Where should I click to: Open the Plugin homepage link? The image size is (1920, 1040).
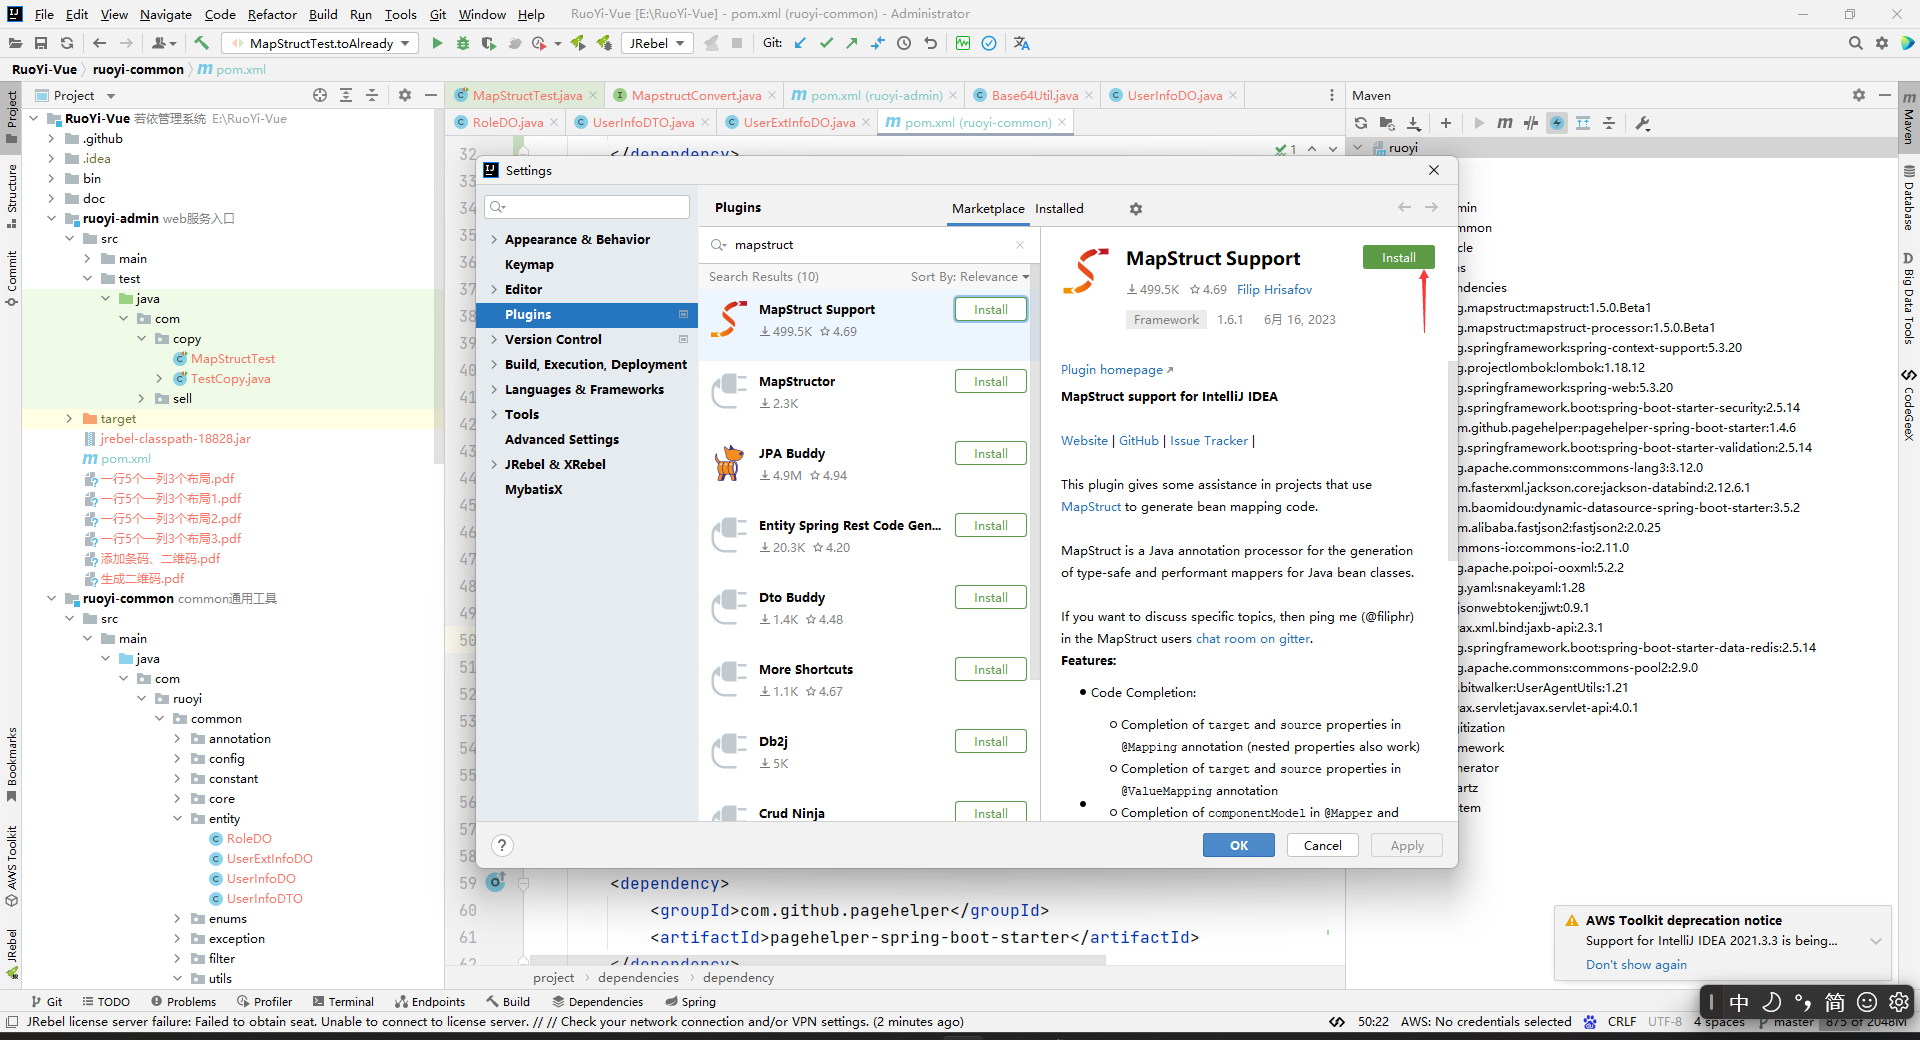[x=1110, y=369]
